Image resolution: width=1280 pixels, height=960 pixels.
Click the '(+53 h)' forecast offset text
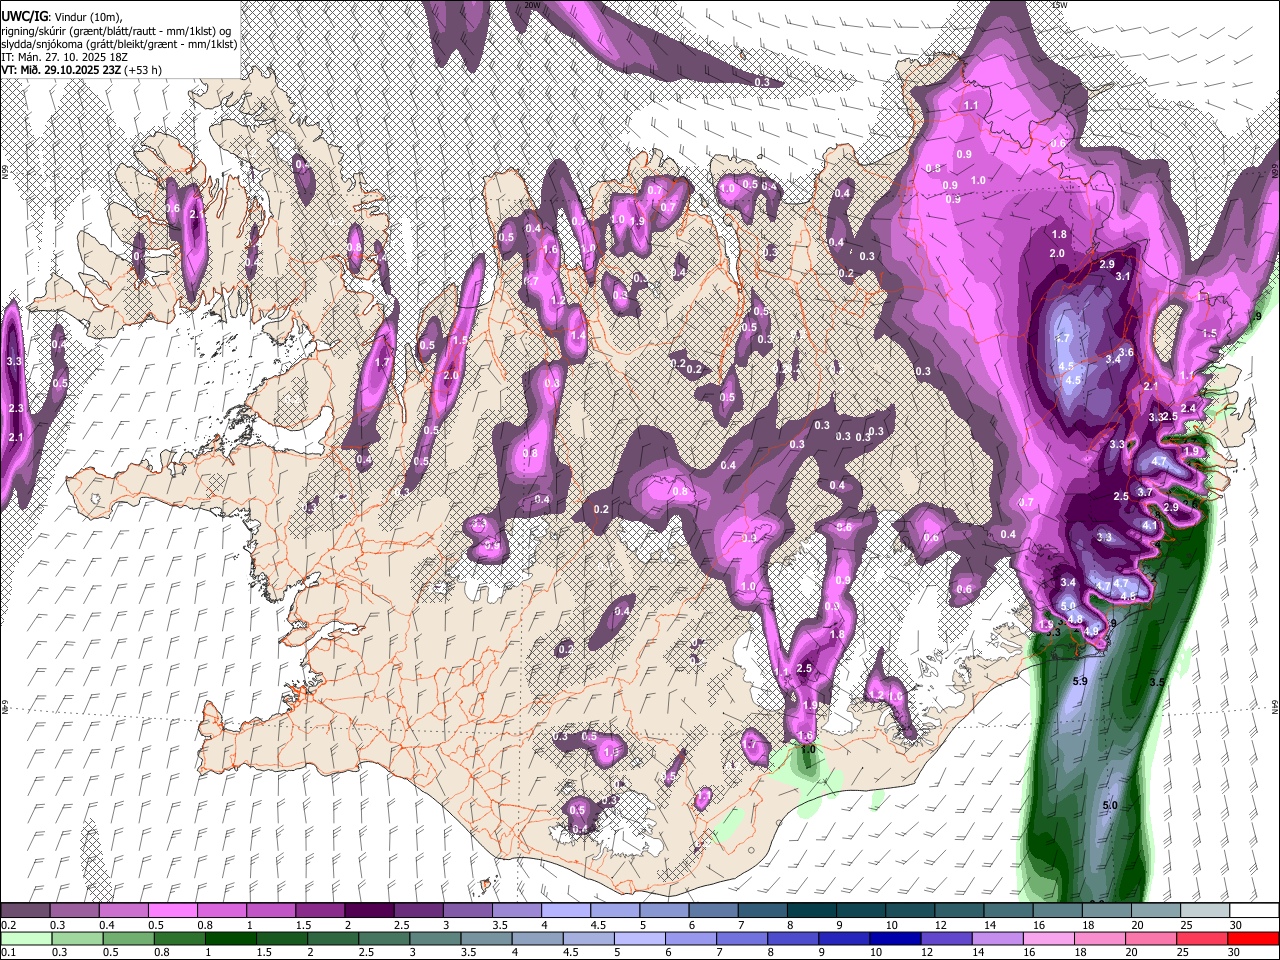point(142,70)
